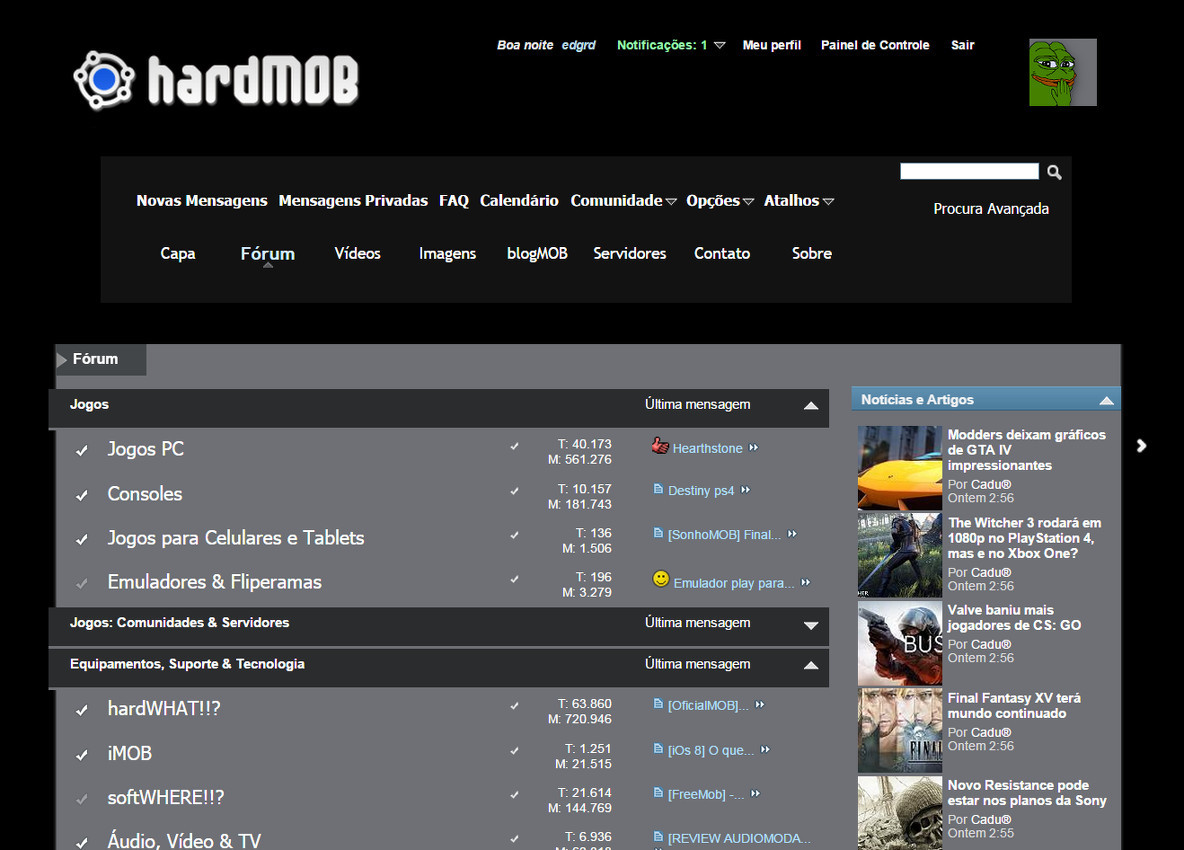Open the [SonhoMOB] Final... thread

pyautogui.click(x=724, y=534)
